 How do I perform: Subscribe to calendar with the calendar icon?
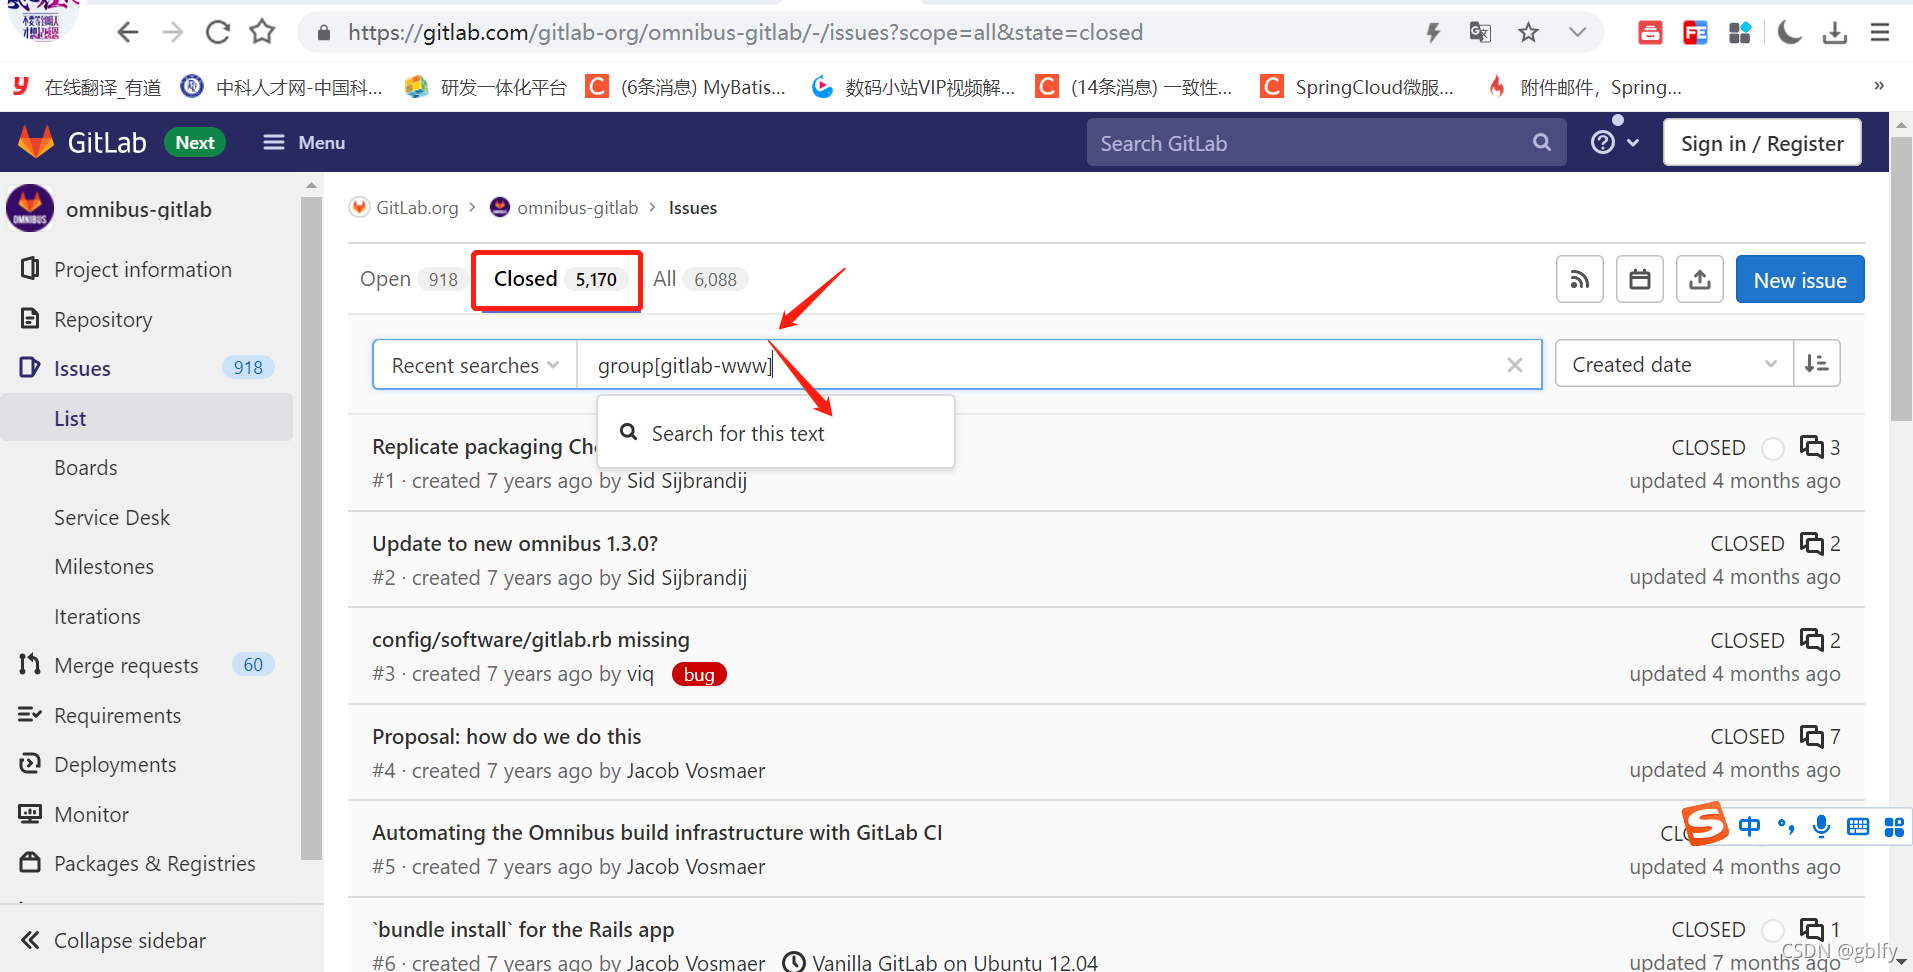1640,280
